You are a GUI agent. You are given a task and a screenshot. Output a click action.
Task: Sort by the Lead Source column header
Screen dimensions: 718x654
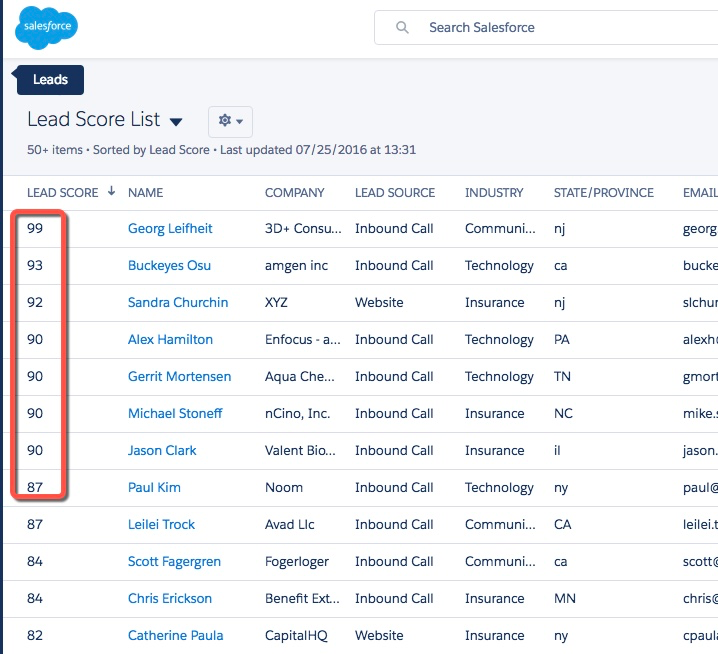(395, 193)
